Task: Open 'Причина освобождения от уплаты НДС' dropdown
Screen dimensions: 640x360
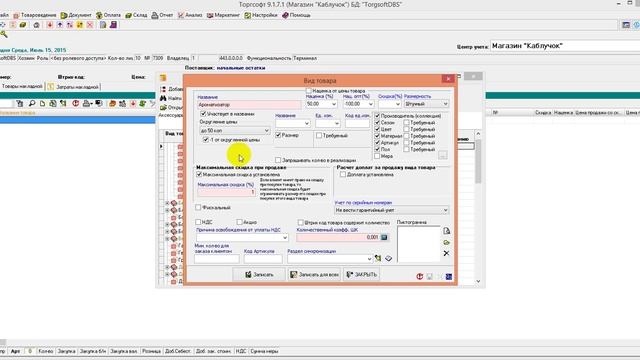Action: [x=284, y=237]
